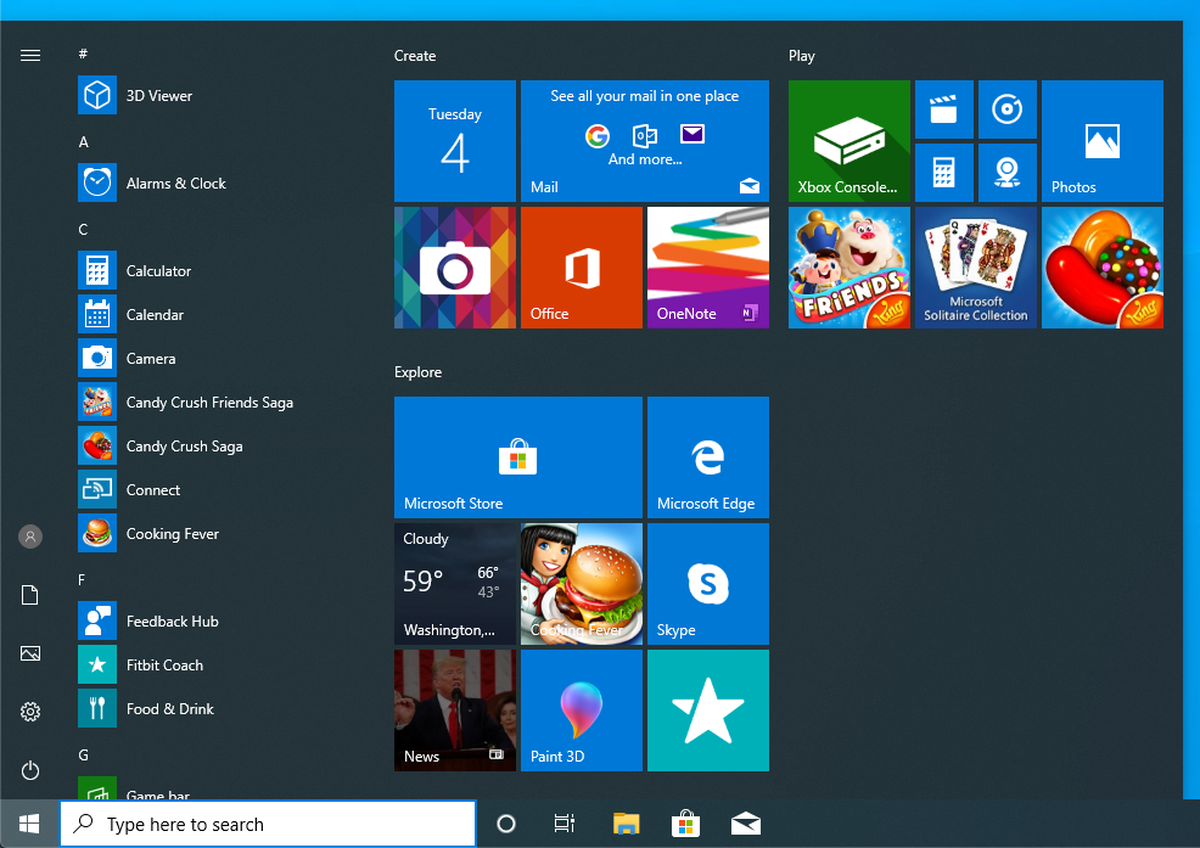This screenshot has height=848, width=1200.
Task: Open File Explorer from the taskbar
Action: [x=626, y=823]
